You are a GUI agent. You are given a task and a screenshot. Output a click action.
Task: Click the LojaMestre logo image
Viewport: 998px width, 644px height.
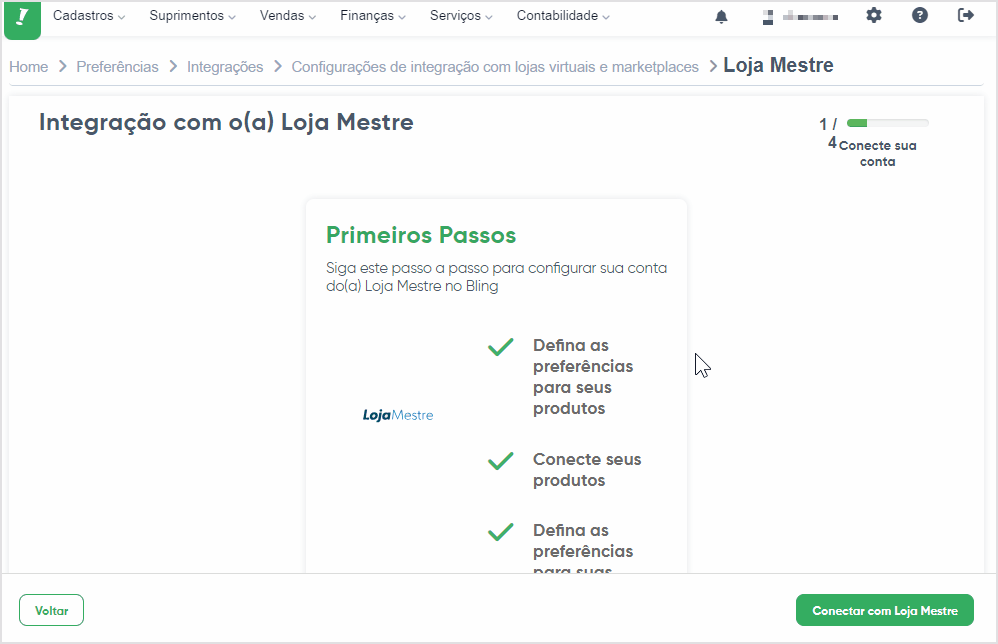coord(398,415)
